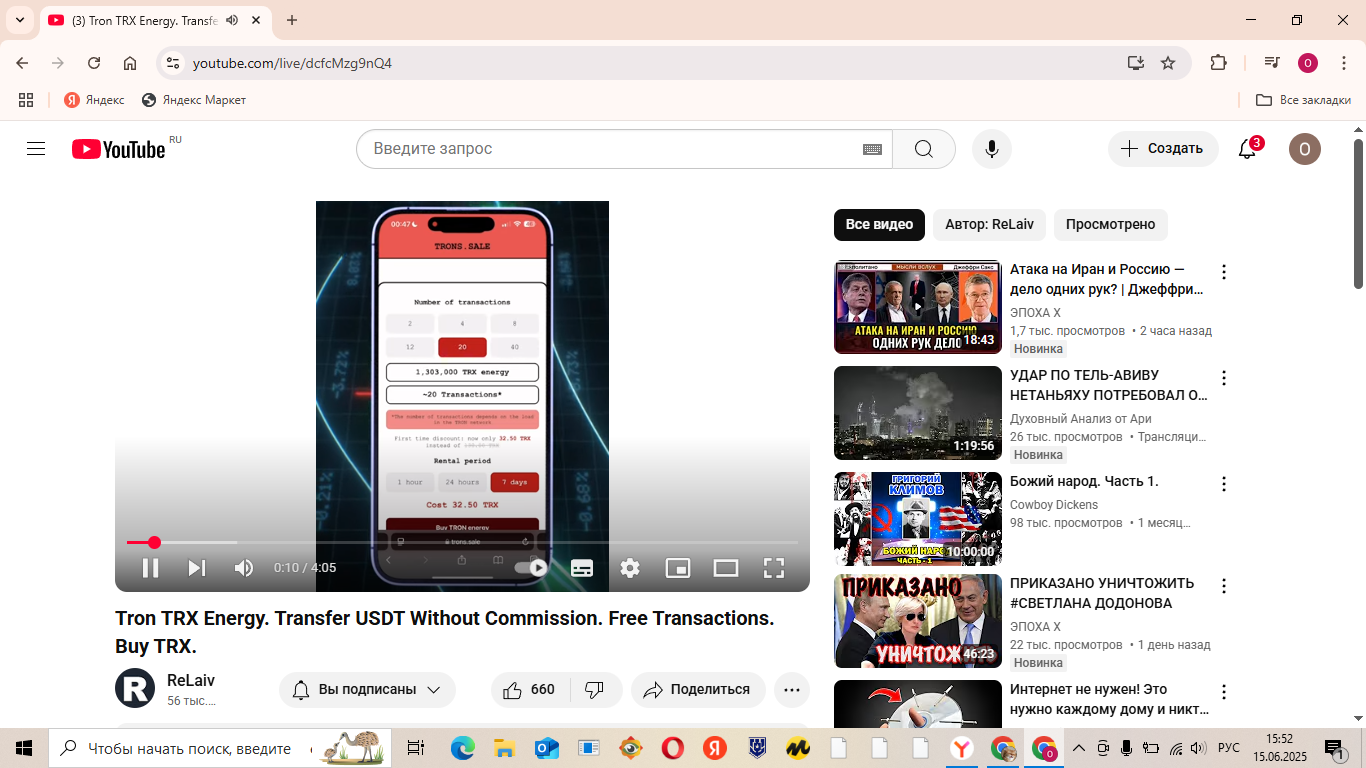Viewport: 1366px width, 768px height.
Task: Select the Автор: ReLaiv filter chip
Action: 989,224
